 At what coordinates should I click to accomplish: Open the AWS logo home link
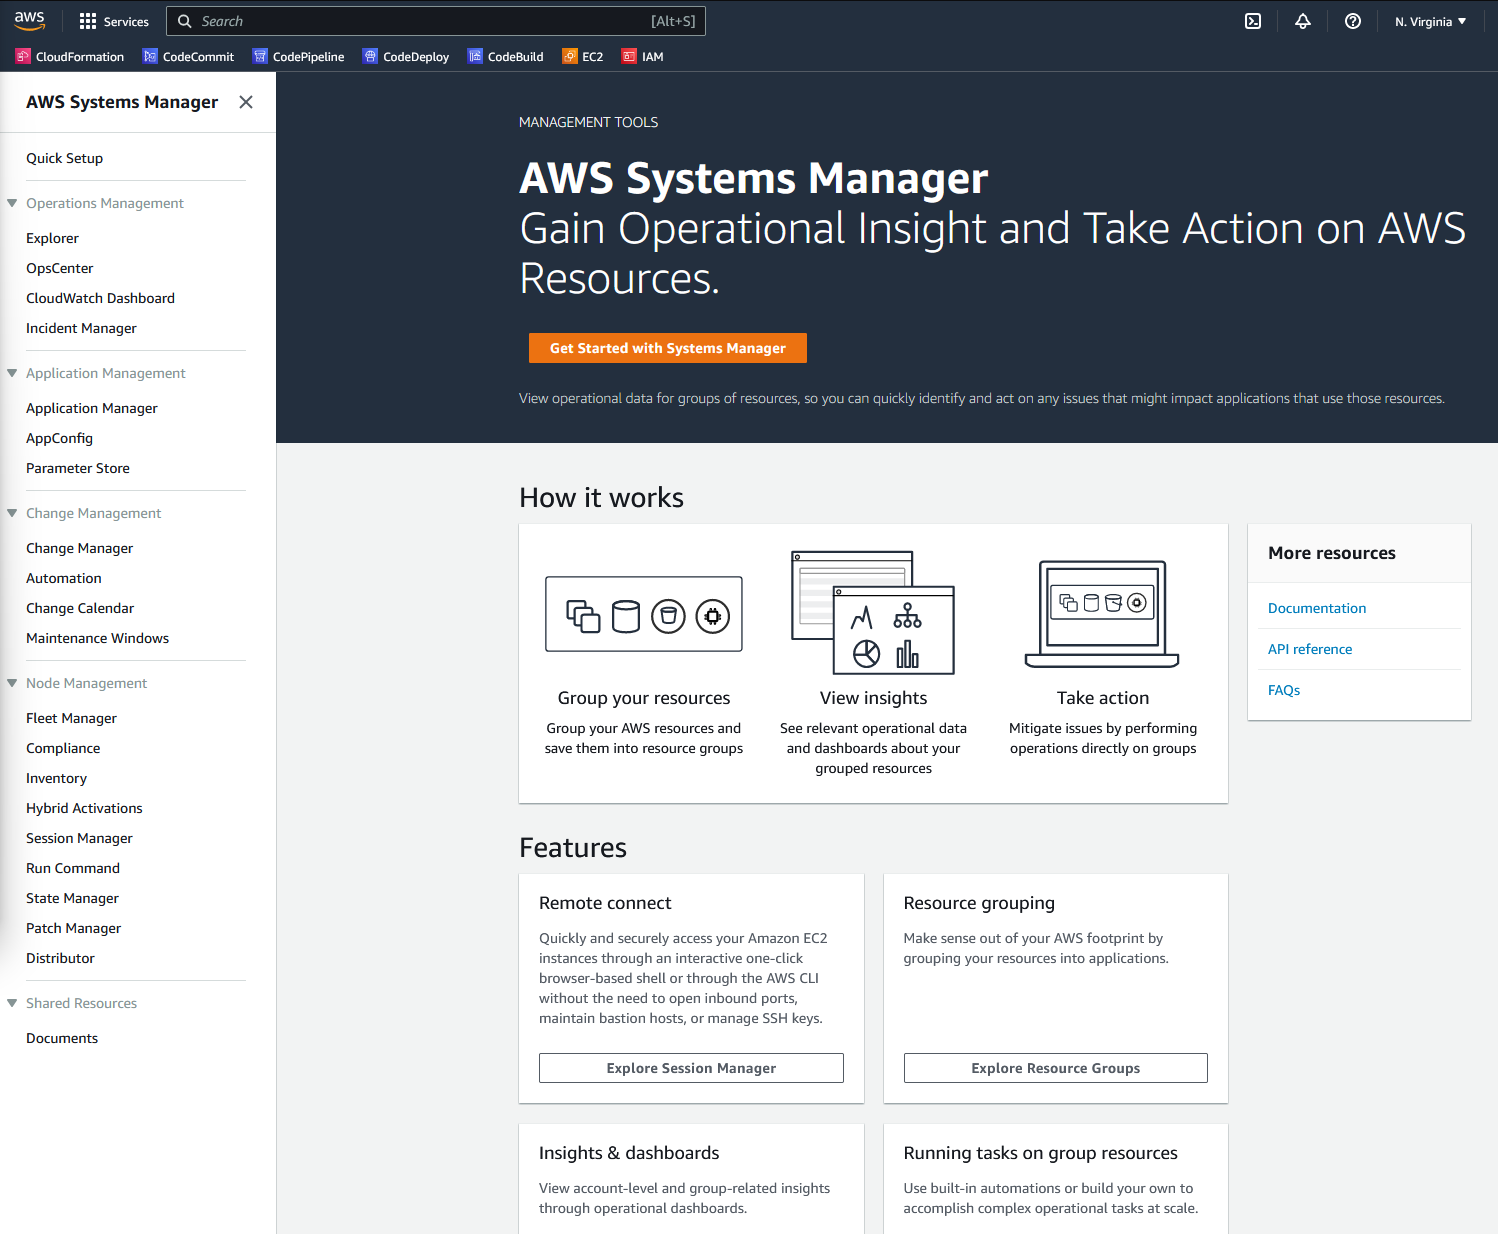[x=30, y=21]
